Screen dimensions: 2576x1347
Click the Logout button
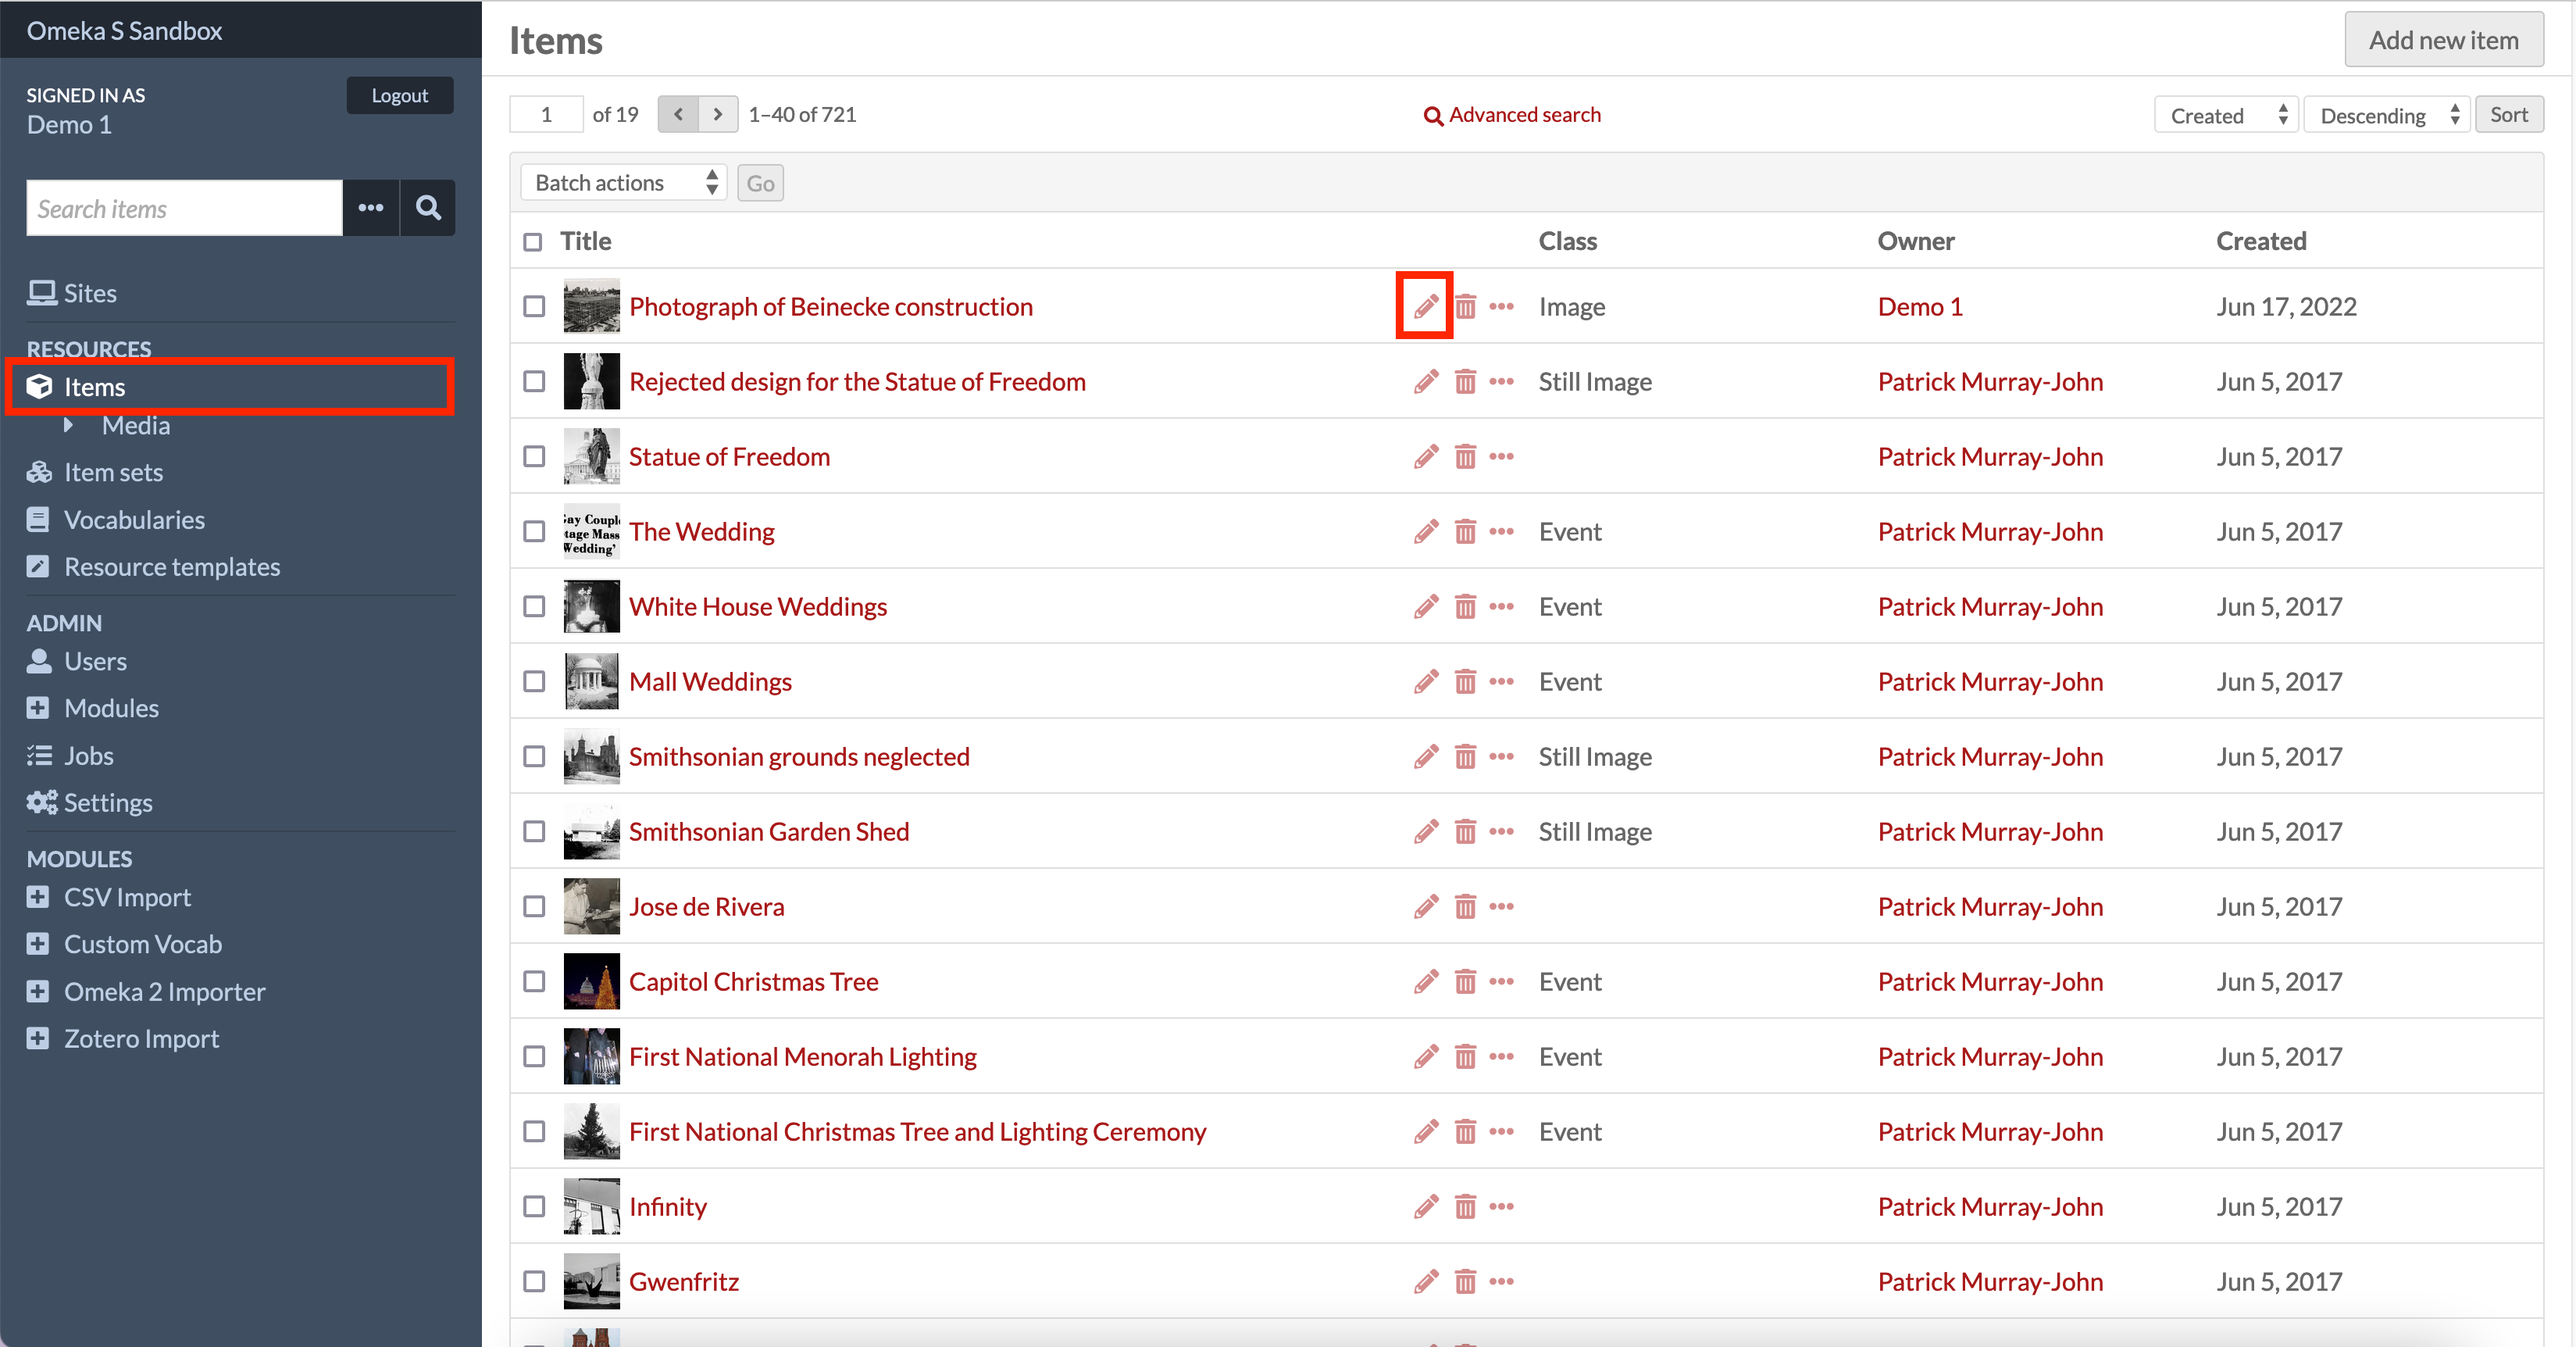[x=400, y=95]
